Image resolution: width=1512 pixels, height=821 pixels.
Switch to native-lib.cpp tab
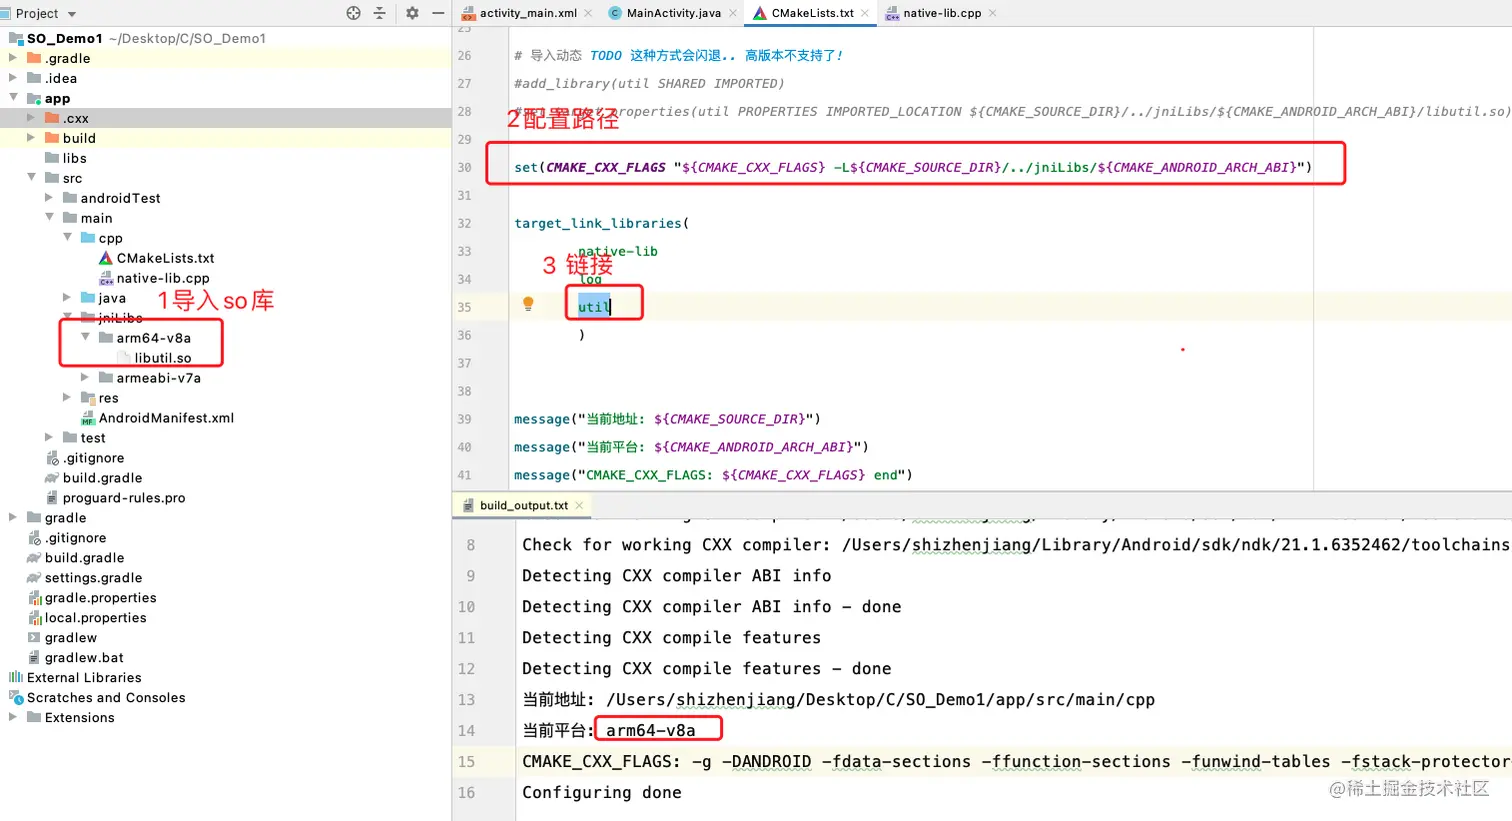pos(942,13)
